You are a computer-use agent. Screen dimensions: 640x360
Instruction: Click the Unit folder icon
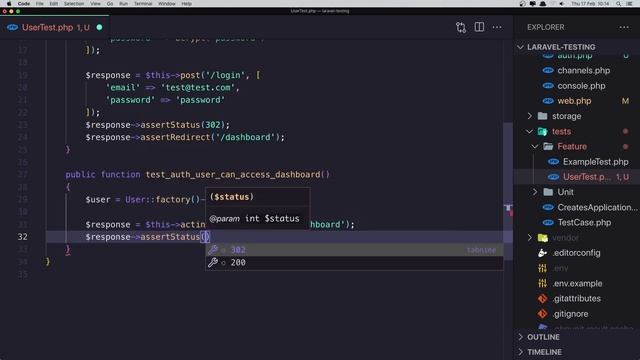[548, 192]
